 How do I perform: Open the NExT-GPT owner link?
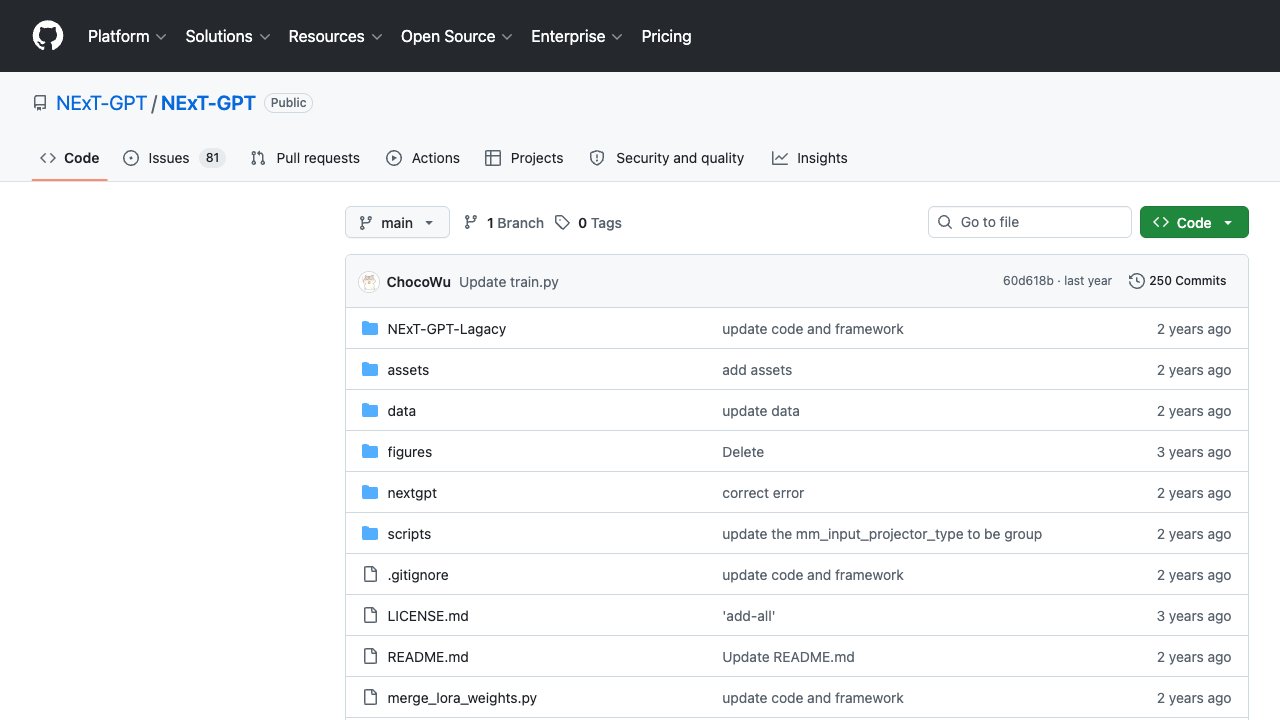(x=101, y=103)
